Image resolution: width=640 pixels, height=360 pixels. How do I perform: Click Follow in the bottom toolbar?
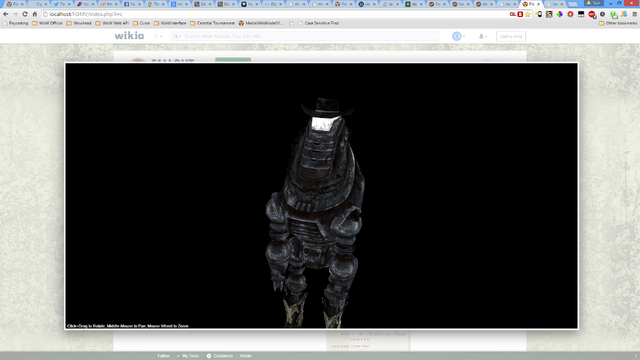[x=163, y=356]
